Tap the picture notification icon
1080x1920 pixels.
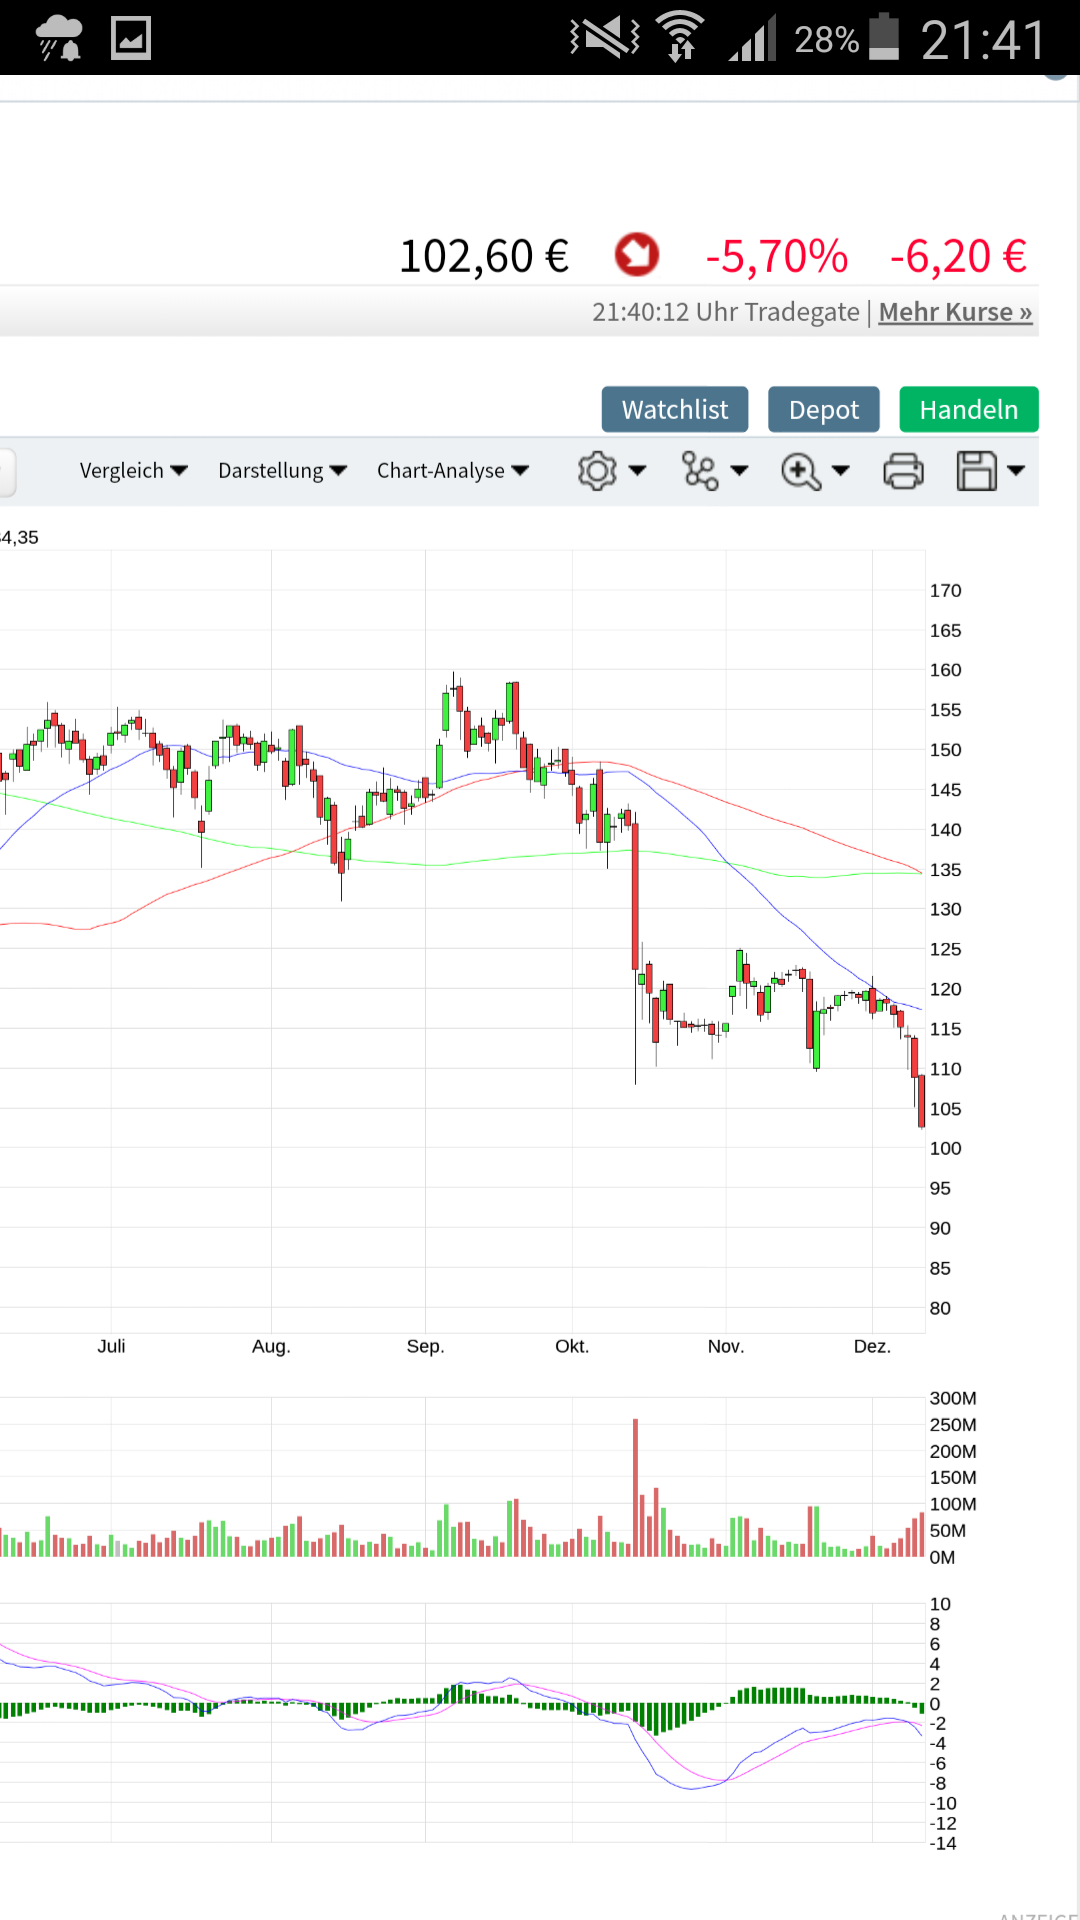131,39
